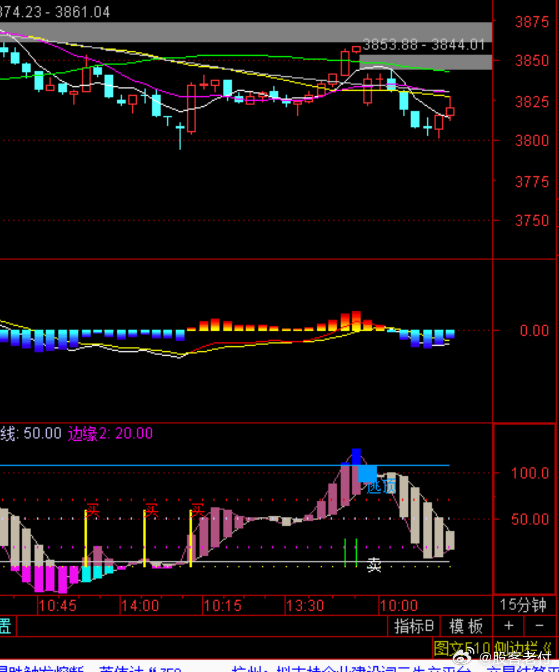Click the 0.00 MACD axis label
The height and width of the screenshot is (672, 559).
[534, 330]
